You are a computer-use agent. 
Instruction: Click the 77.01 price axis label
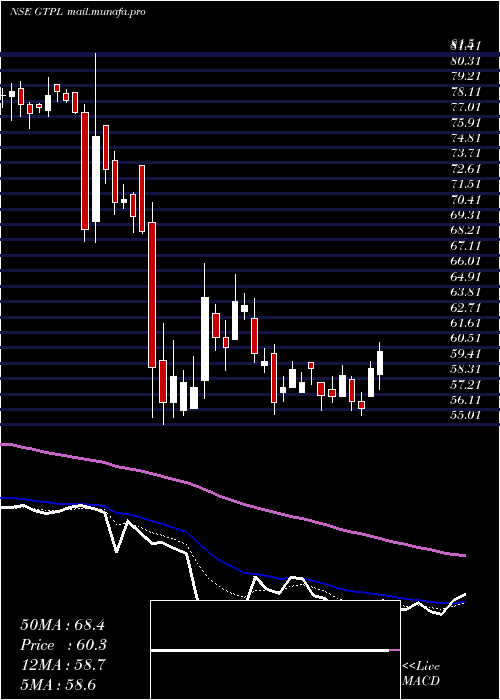(466, 107)
